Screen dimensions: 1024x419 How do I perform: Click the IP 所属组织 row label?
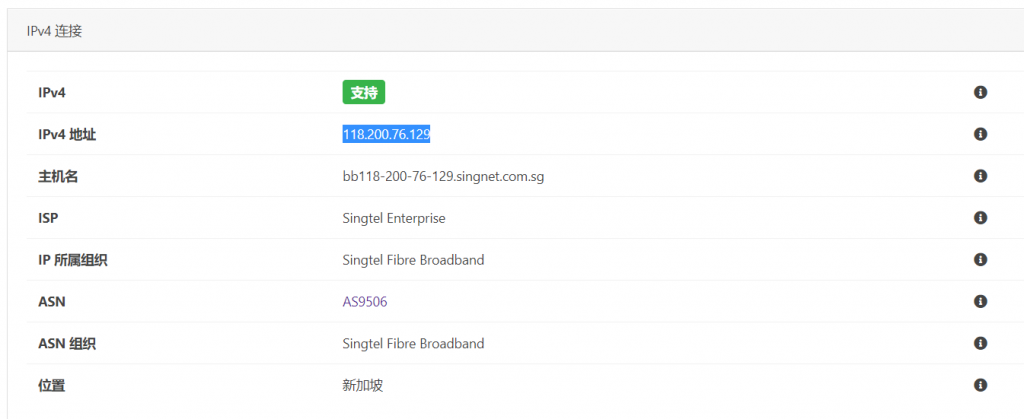72,260
